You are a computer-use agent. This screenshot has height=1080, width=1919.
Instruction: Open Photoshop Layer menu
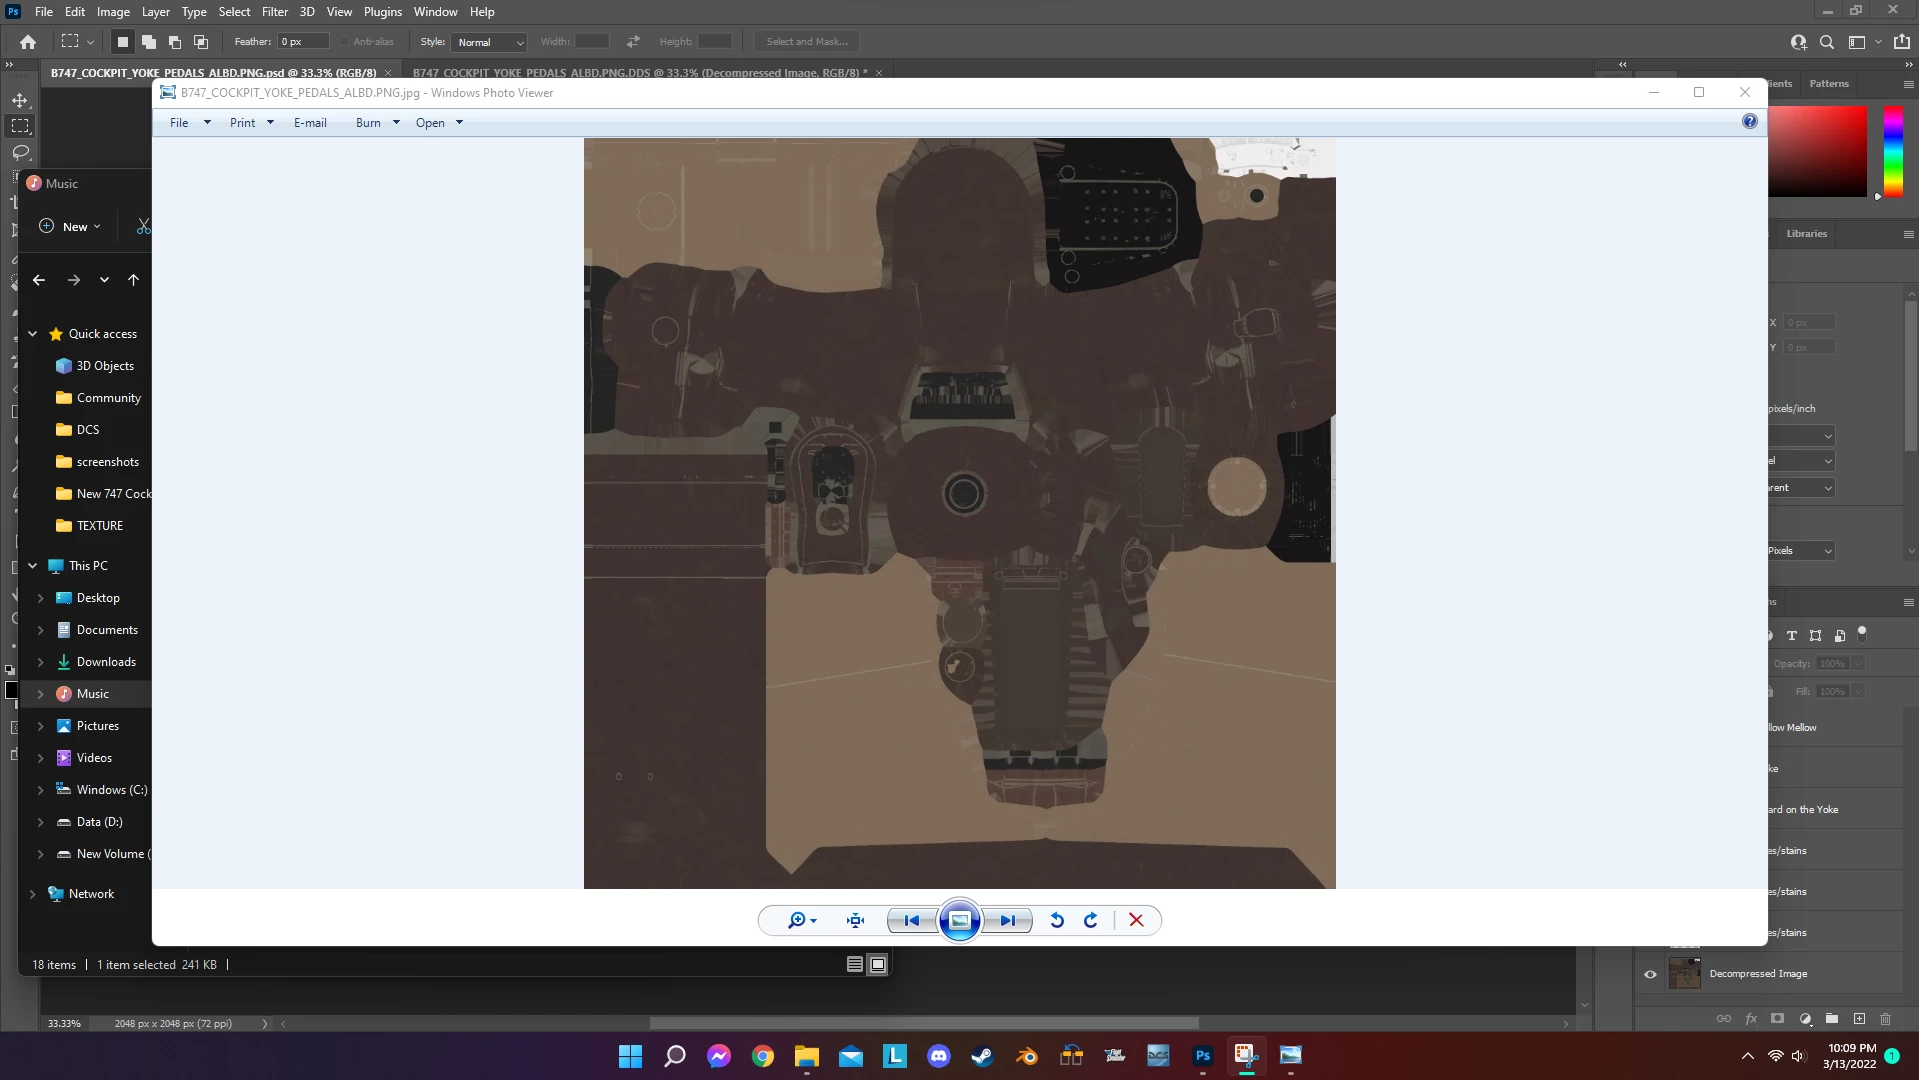(x=155, y=12)
